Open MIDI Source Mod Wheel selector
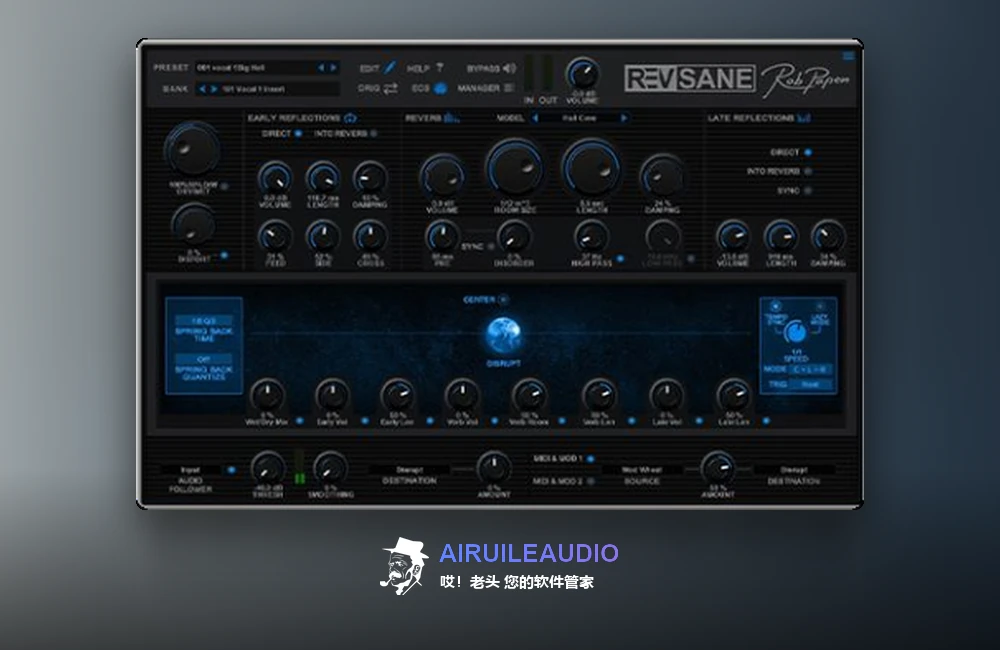This screenshot has height=650, width=1000. click(642, 470)
